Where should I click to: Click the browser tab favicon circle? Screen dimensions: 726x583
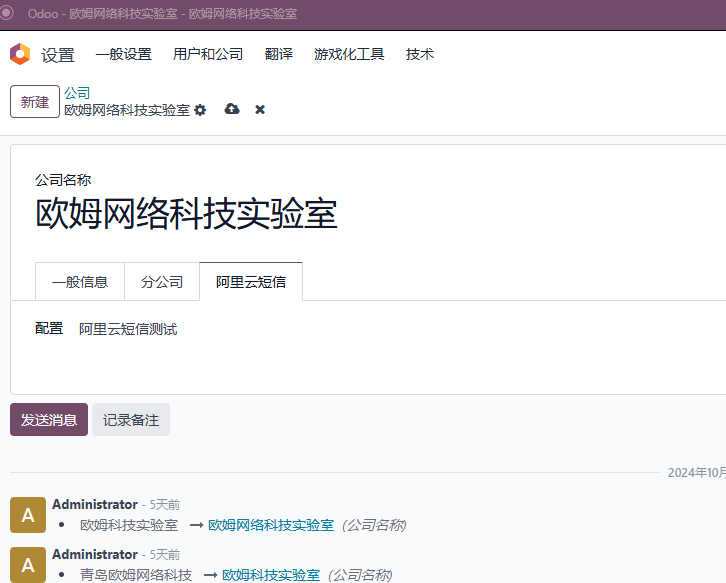pyautogui.click(x=6, y=13)
